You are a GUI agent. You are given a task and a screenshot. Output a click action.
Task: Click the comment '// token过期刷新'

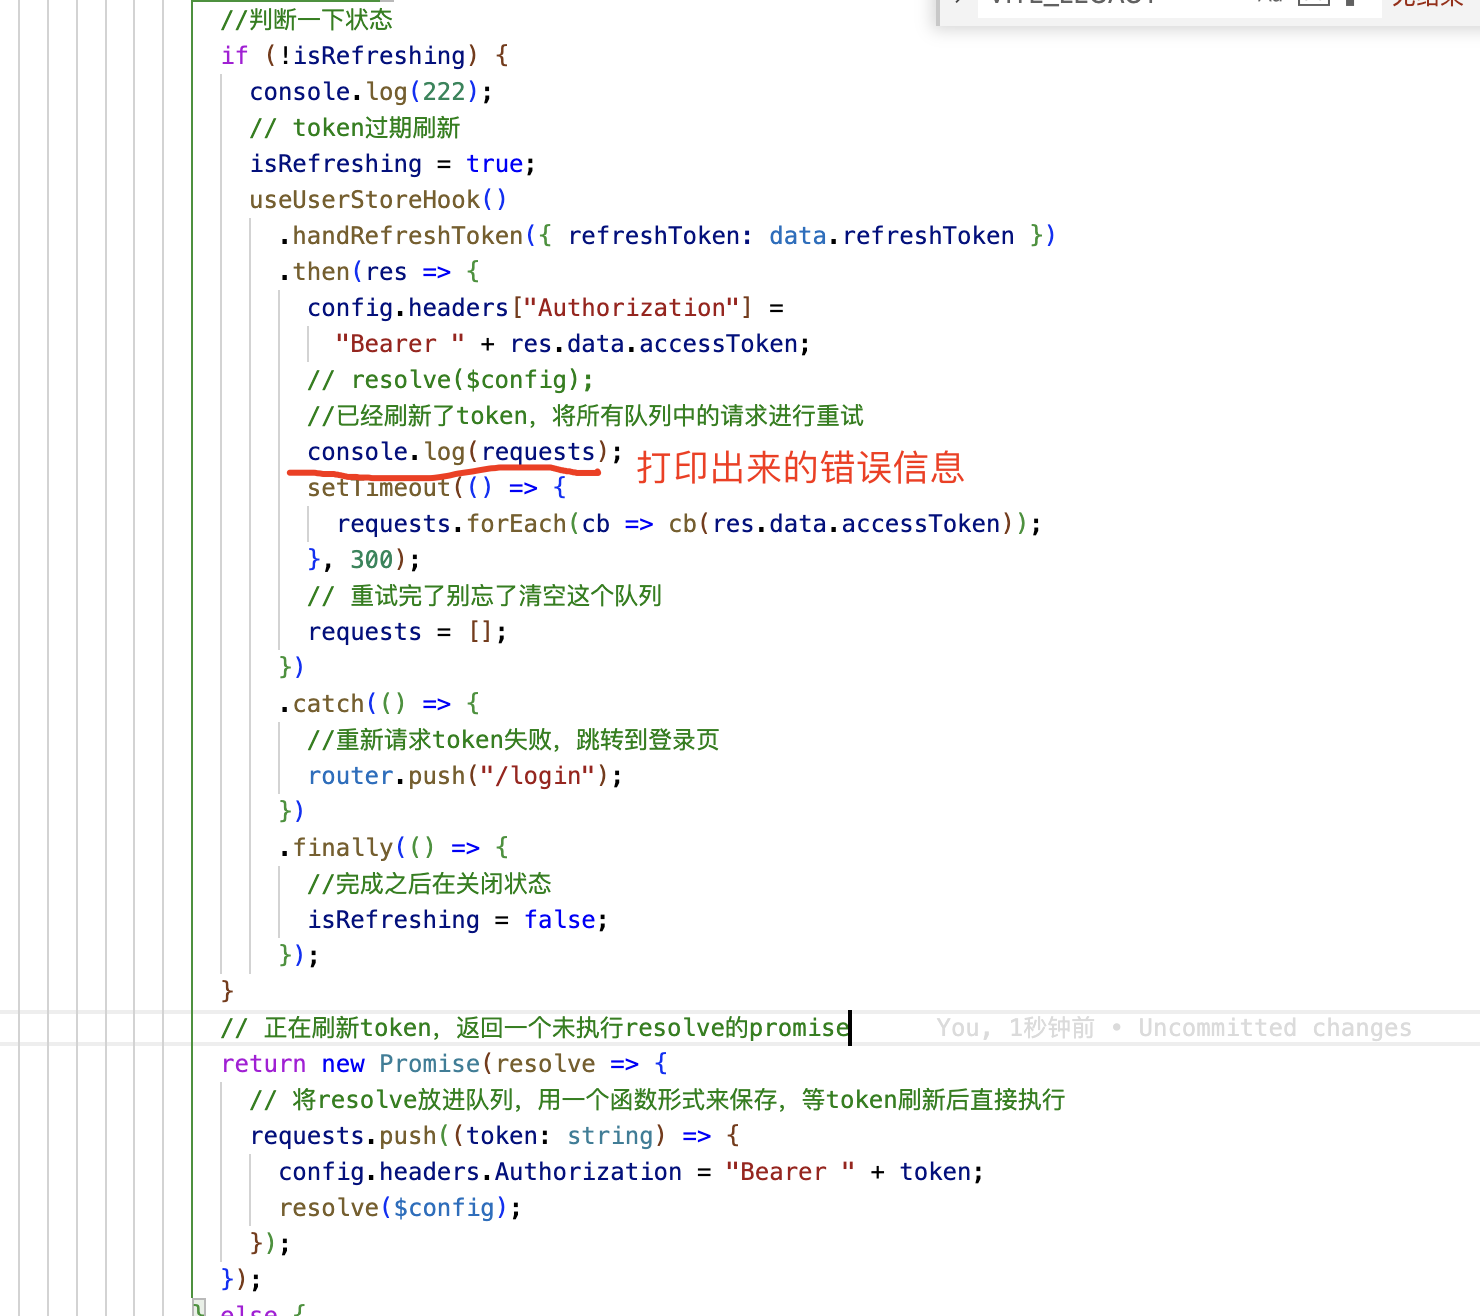tap(355, 128)
